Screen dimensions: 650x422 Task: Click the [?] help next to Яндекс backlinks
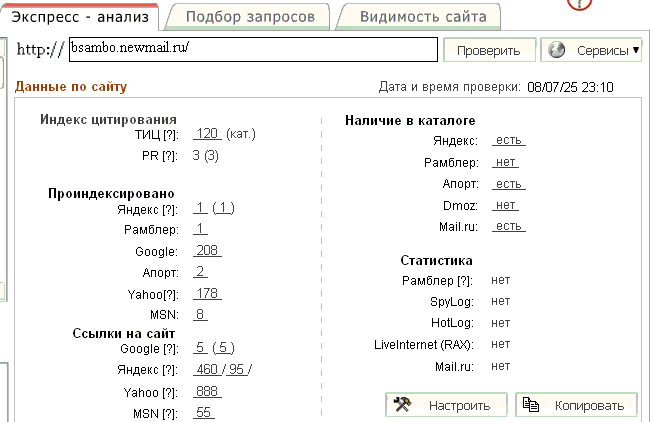(x=170, y=370)
